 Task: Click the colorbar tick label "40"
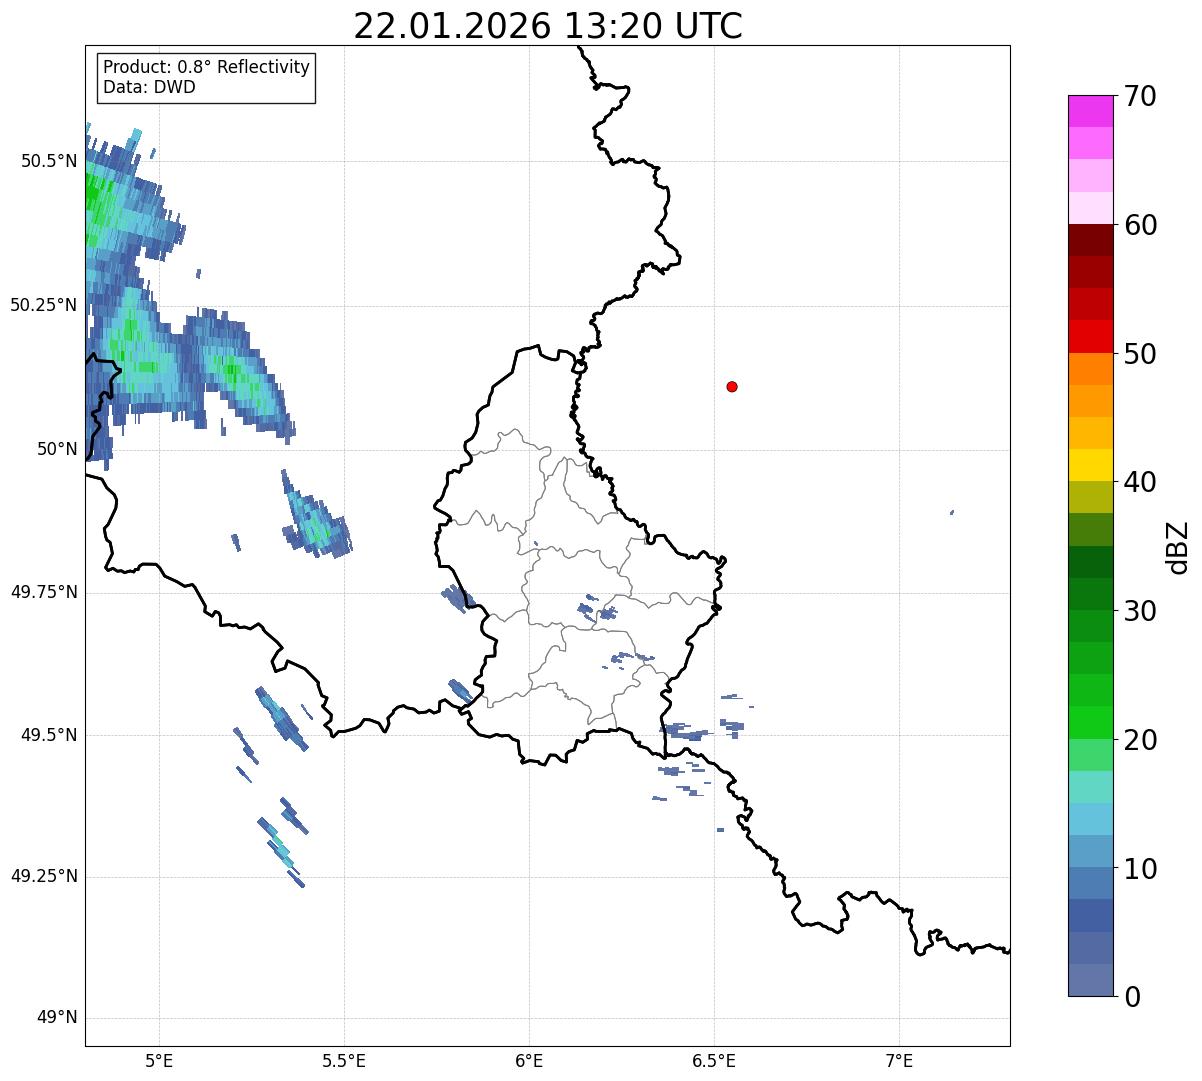coord(1140,482)
